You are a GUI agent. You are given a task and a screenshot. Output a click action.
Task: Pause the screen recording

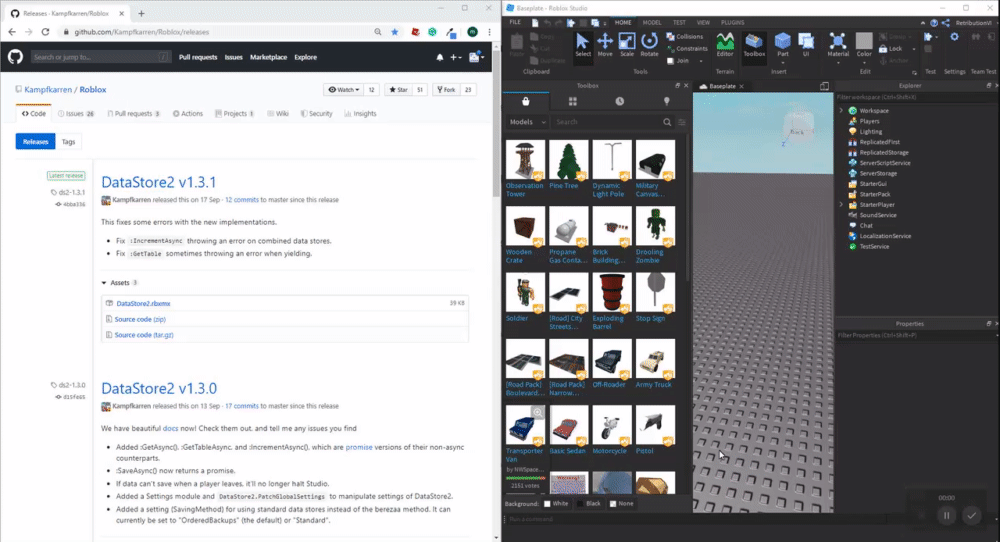pos(946,515)
